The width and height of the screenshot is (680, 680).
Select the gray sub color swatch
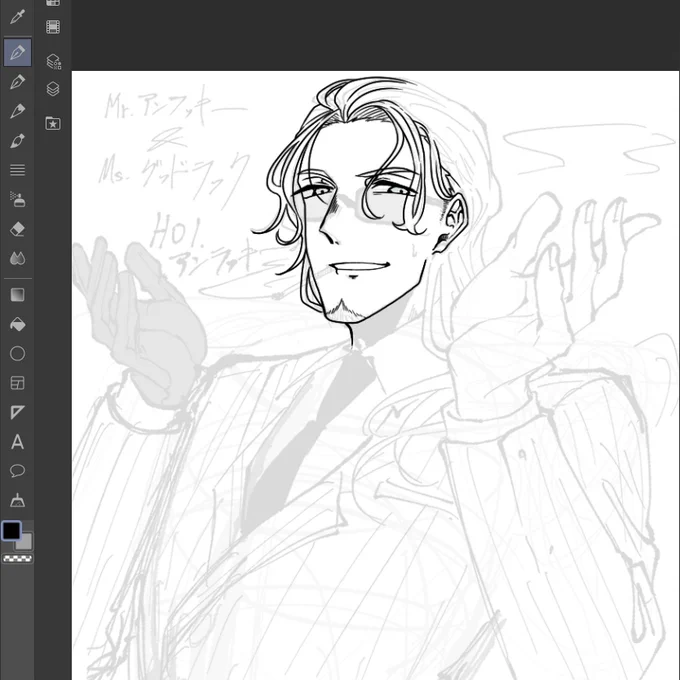(26, 543)
